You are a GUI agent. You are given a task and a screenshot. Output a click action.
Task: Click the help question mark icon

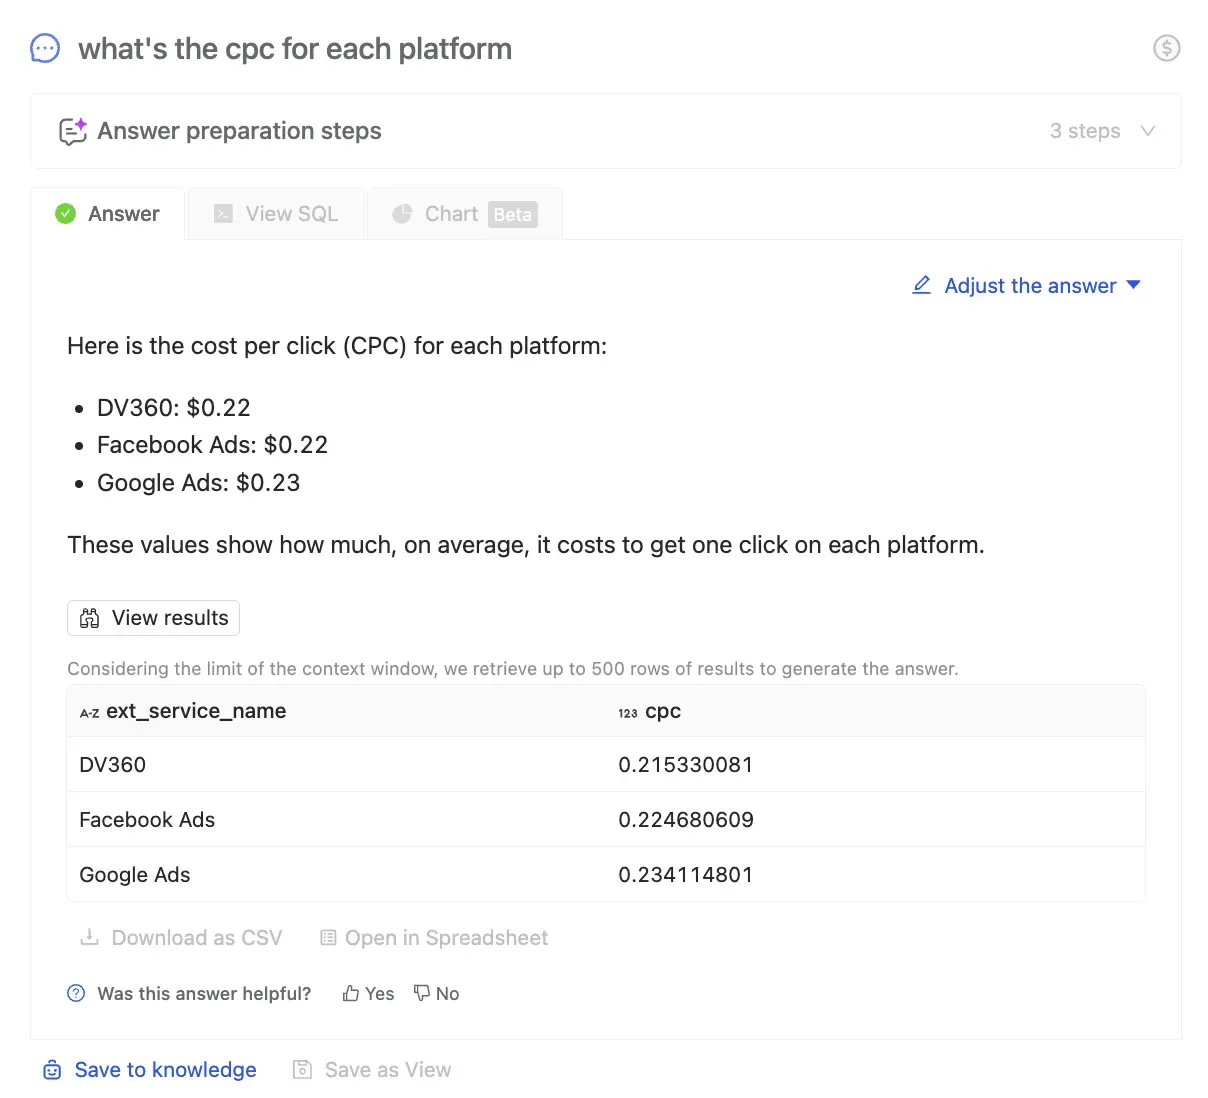[76, 993]
